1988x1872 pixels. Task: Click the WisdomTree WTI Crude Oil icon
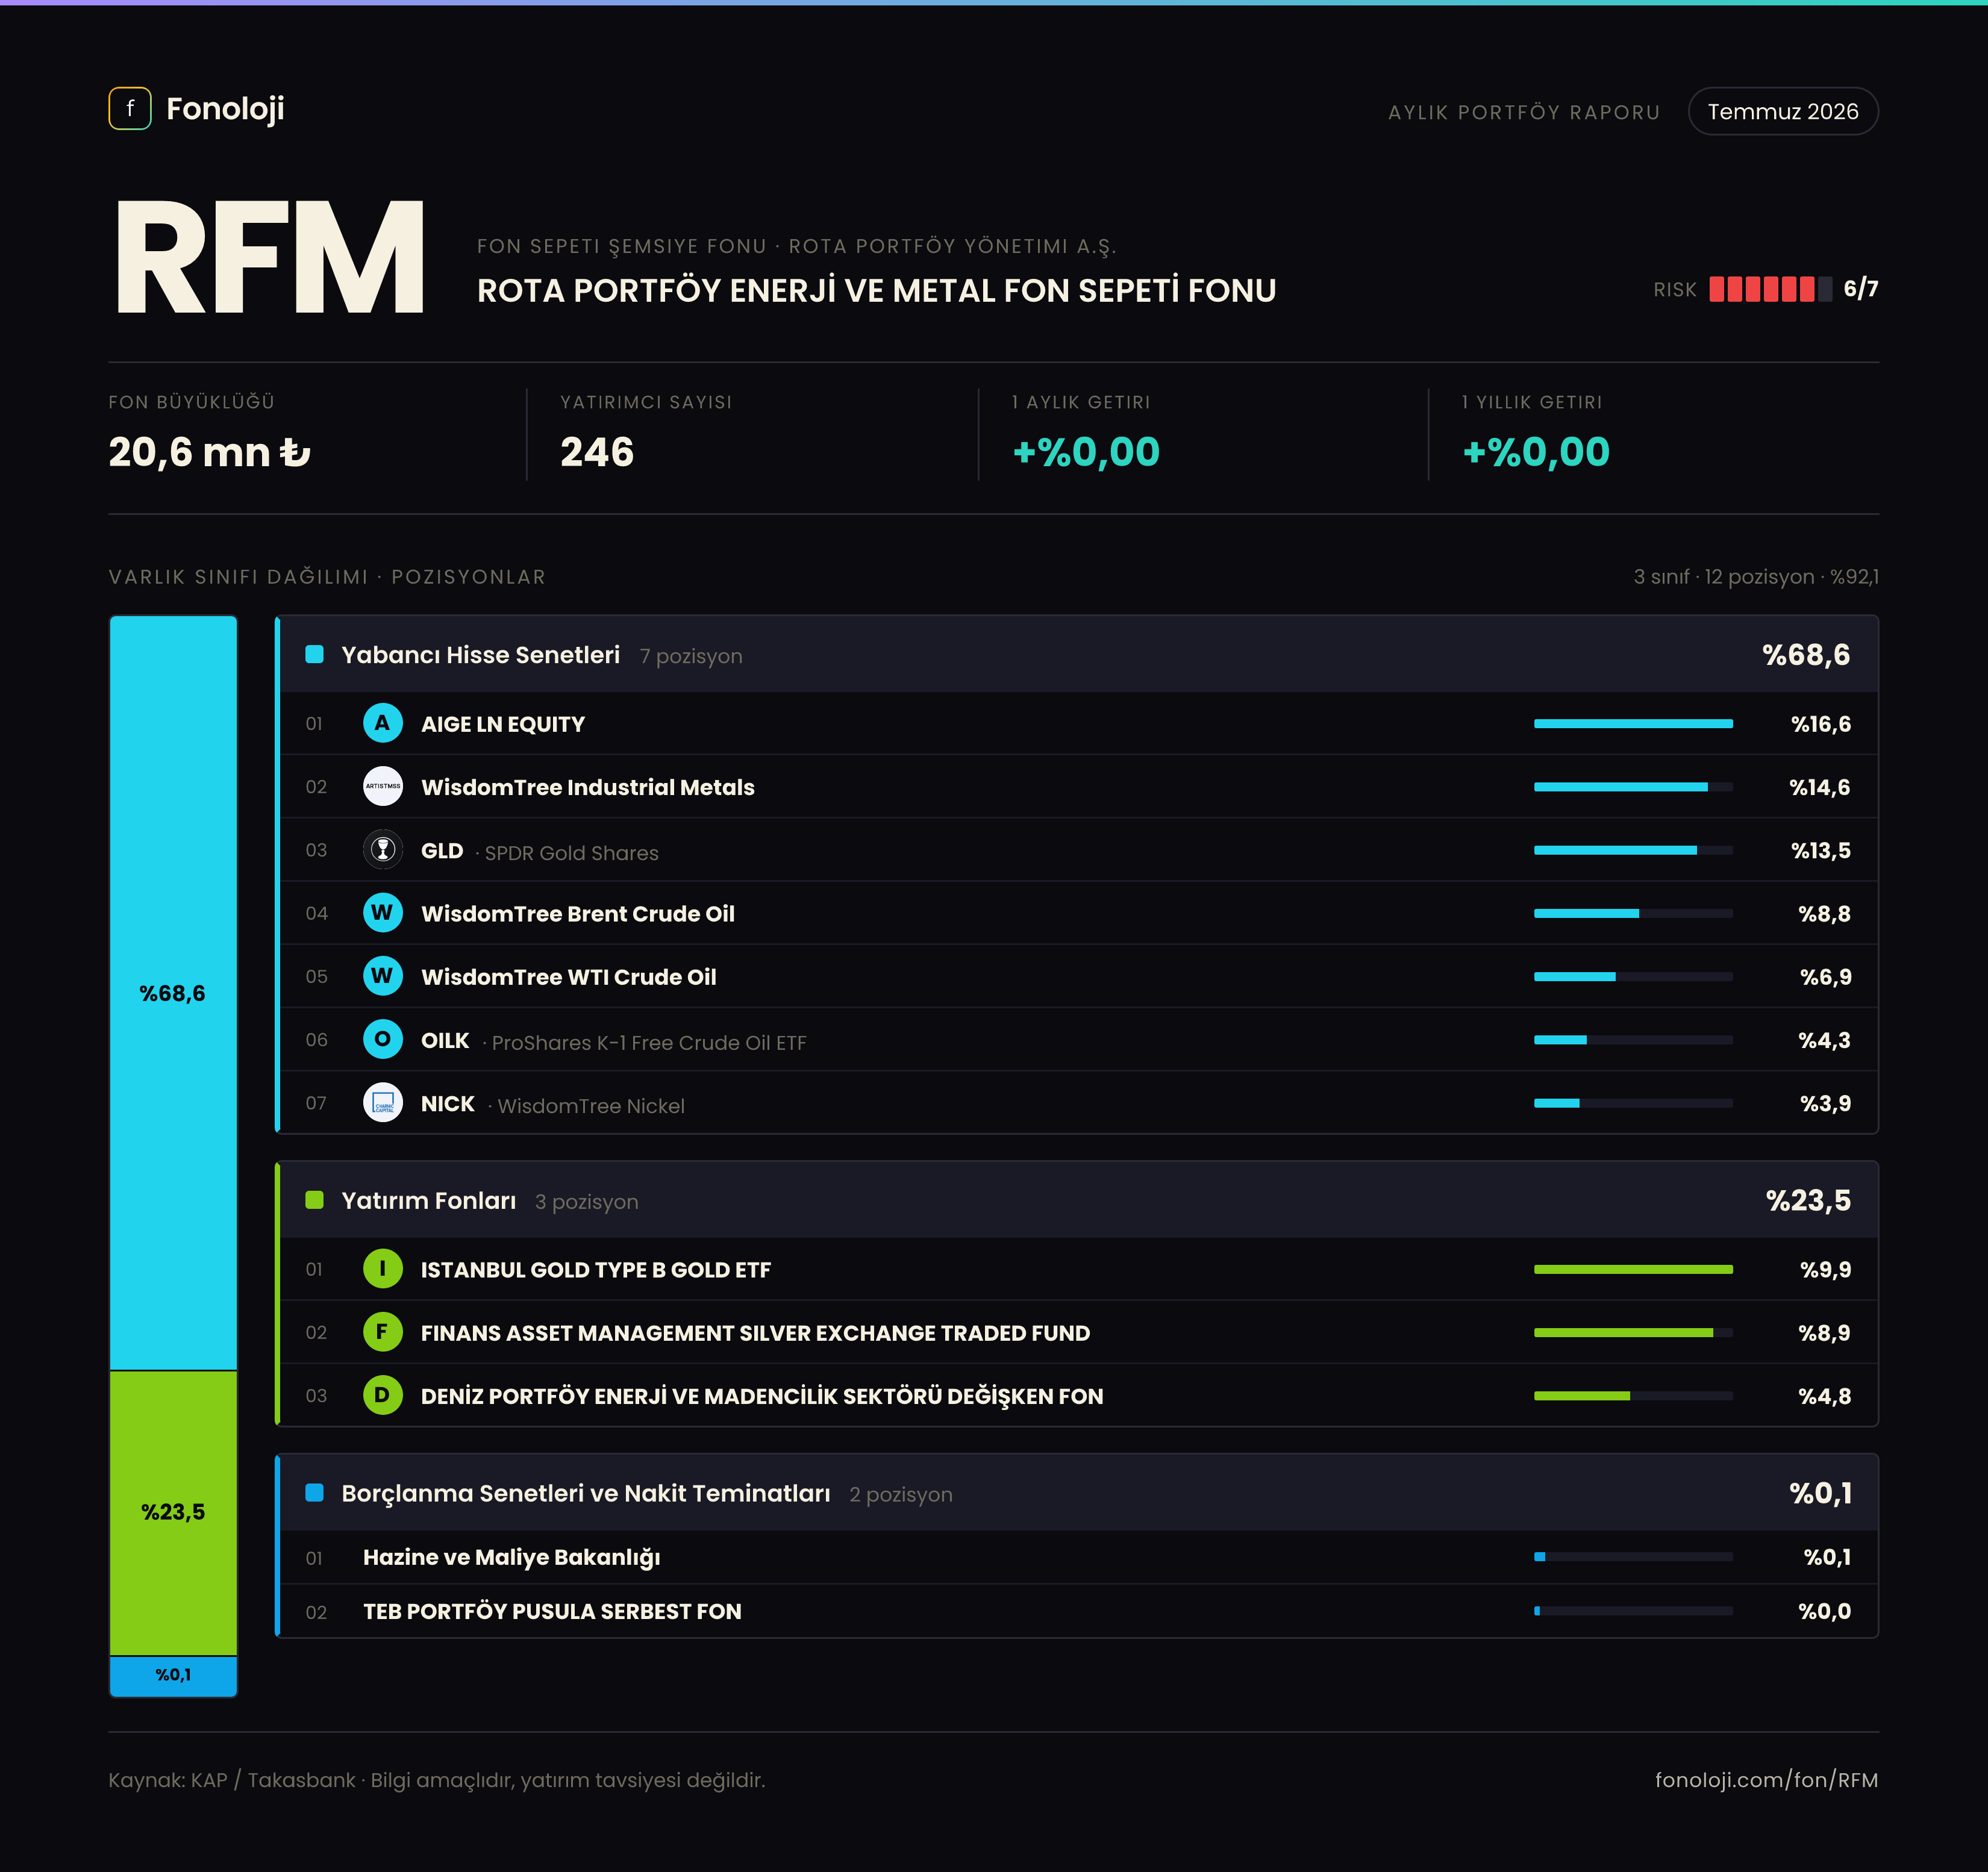pyautogui.click(x=382, y=976)
